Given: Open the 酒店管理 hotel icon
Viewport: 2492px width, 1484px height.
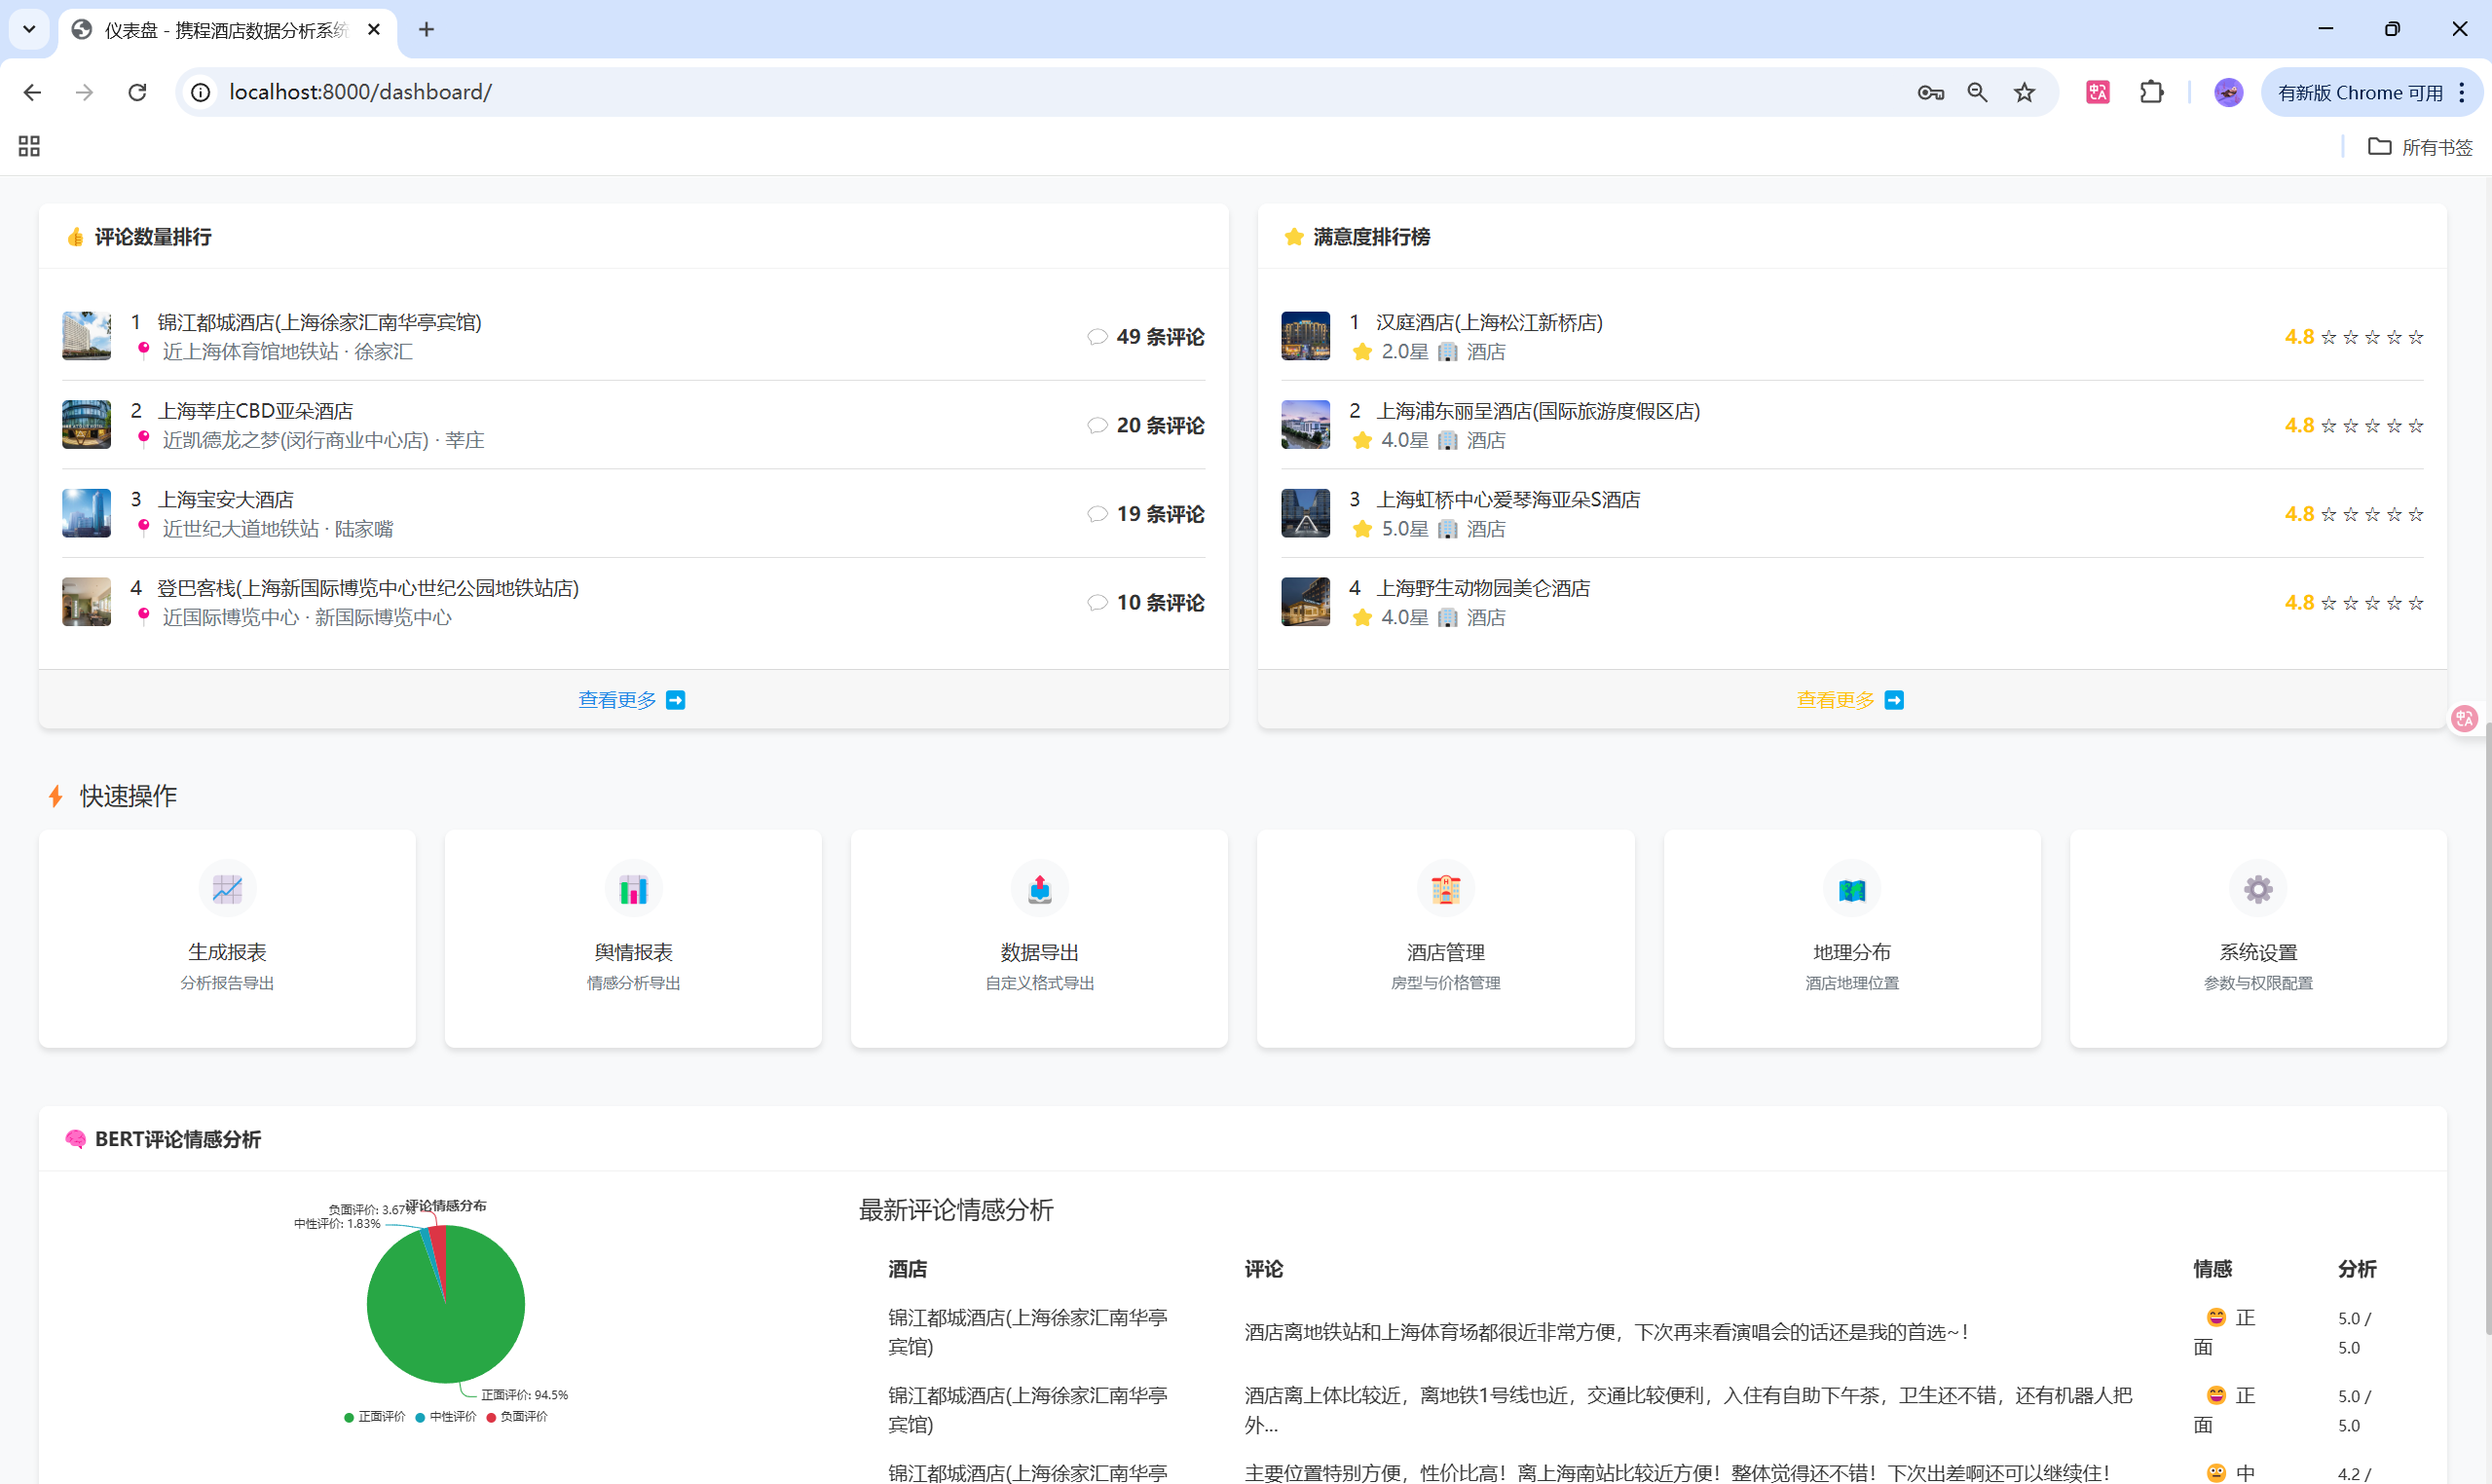Looking at the screenshot, I should click(x=1445, y=889).
